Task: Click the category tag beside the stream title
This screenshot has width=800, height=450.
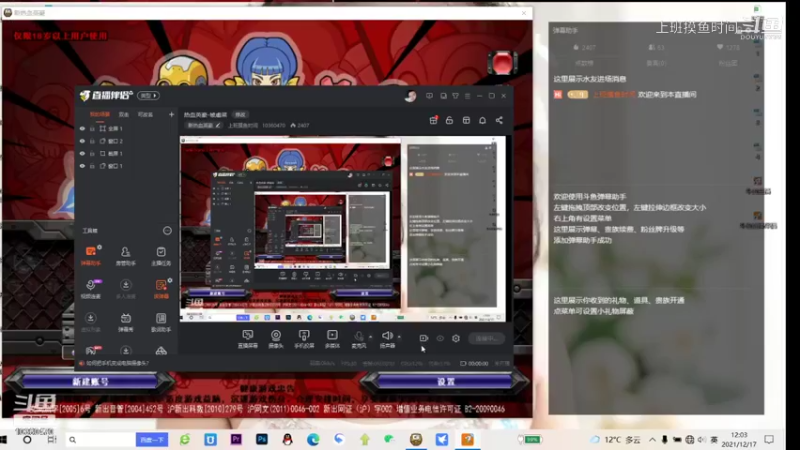Action: (x=240, y=115)
